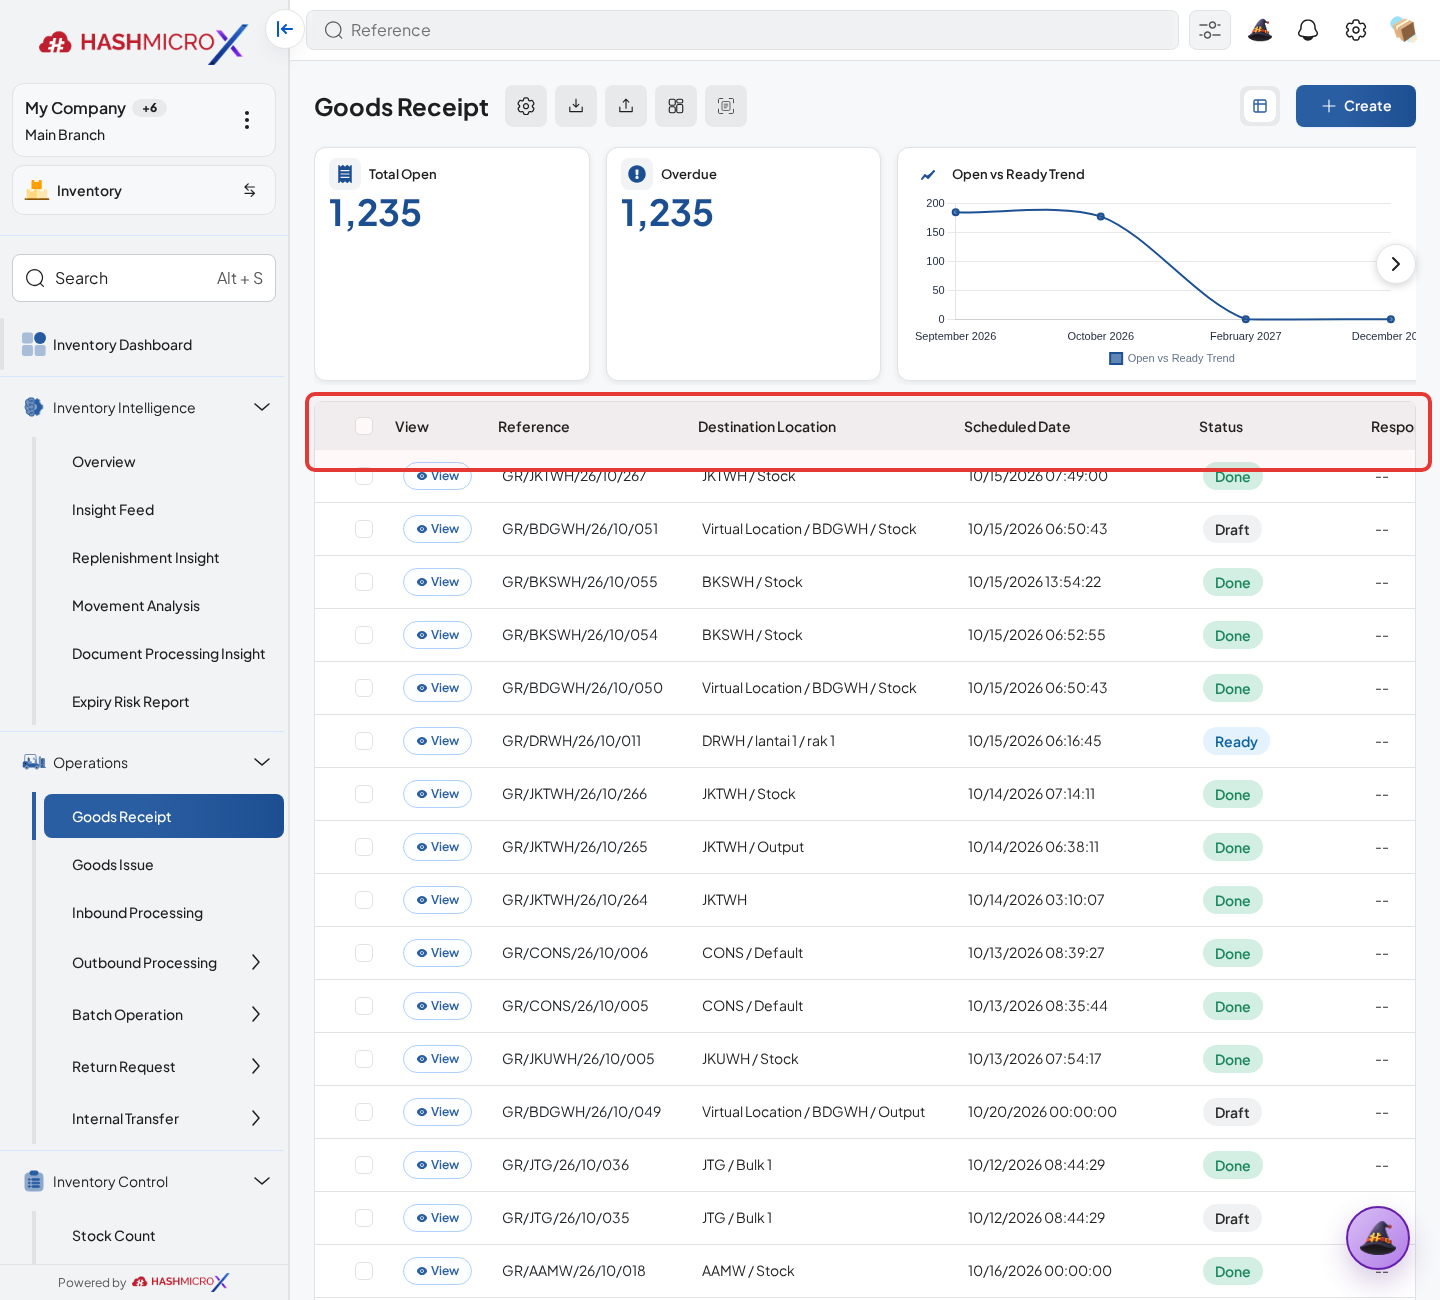Click the Create button

click(x=1356, y=106)
